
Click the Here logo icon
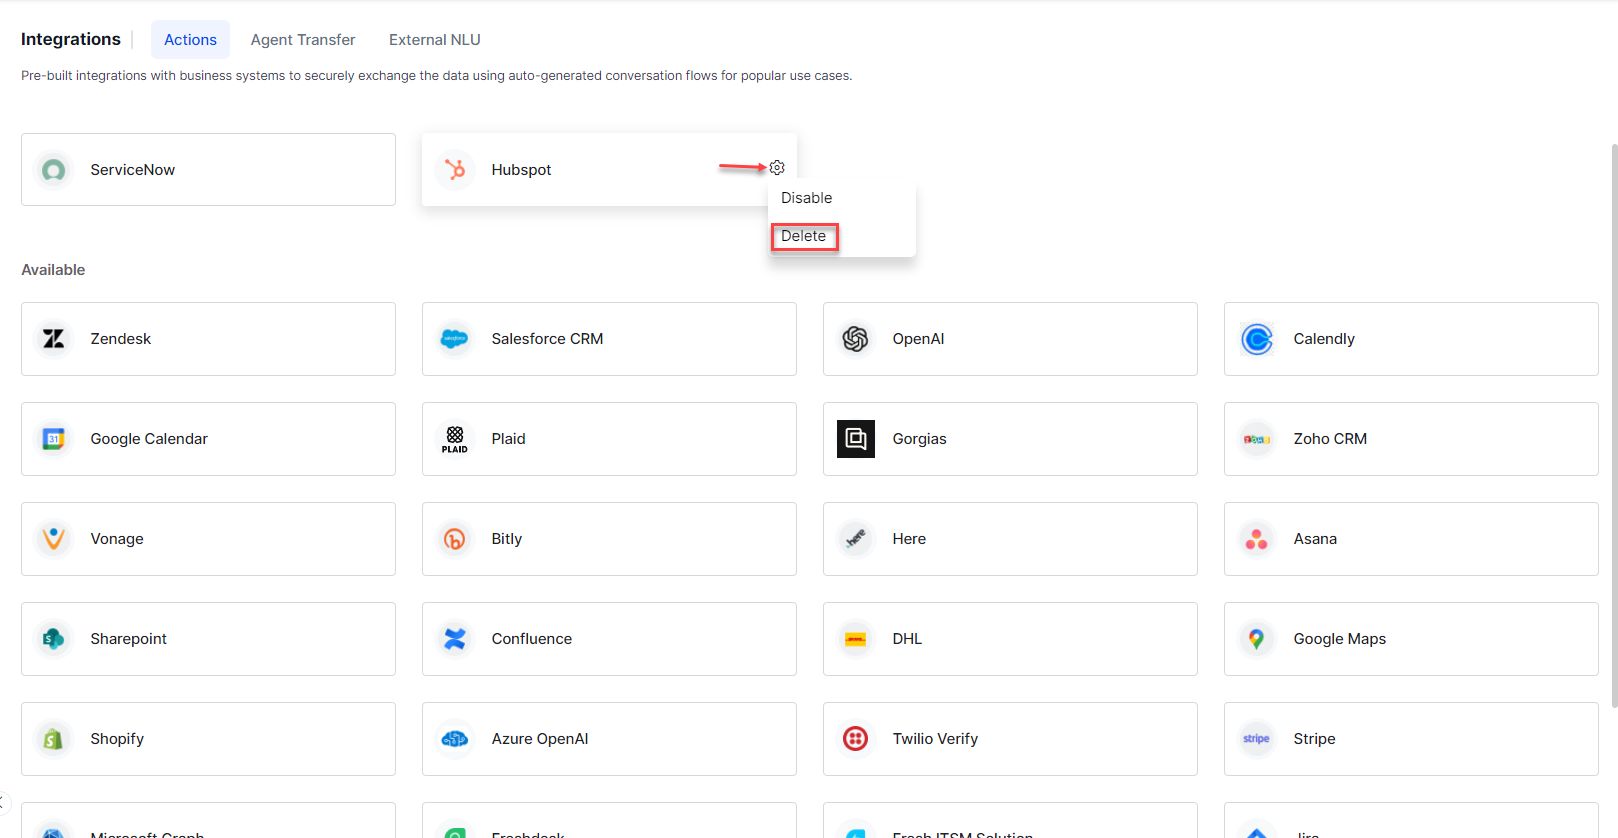pyautogui.click(x=856, y=539)
